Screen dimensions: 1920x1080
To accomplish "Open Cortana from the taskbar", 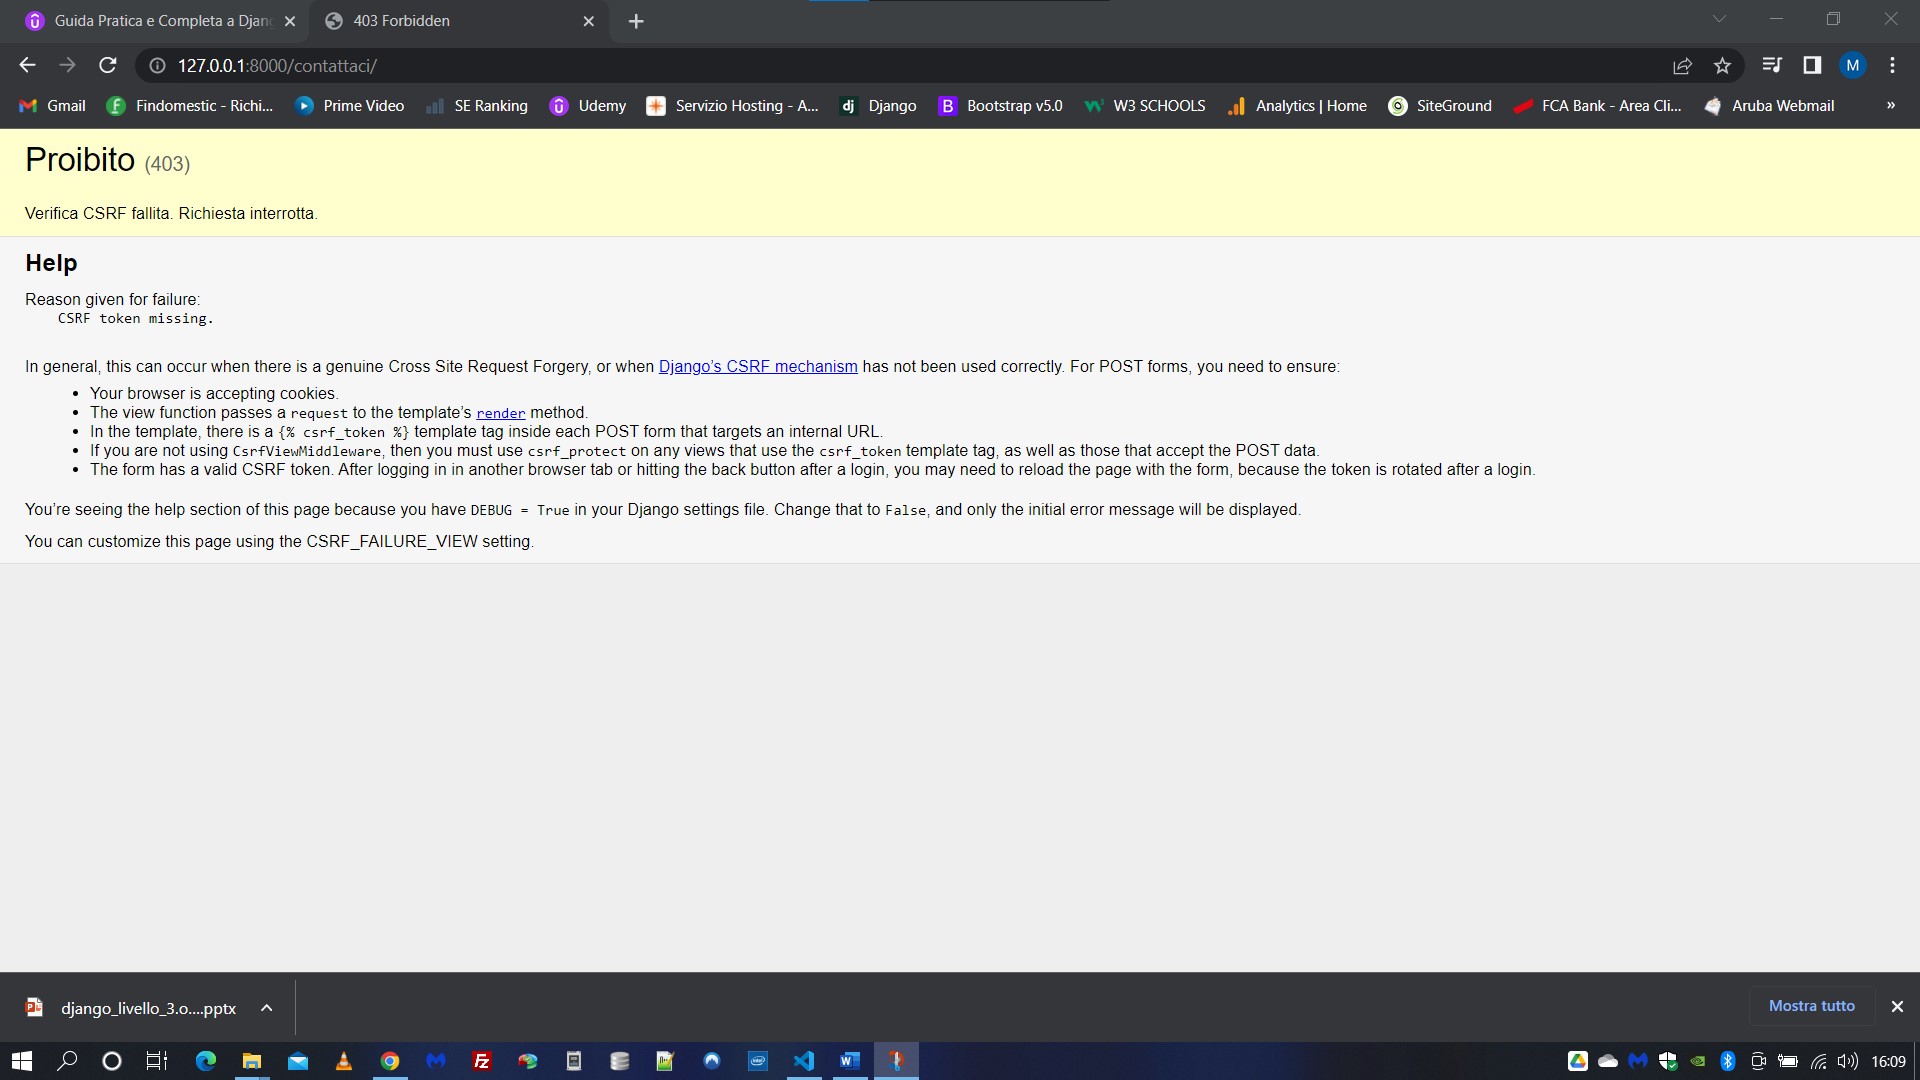I will coord(112,1061).
